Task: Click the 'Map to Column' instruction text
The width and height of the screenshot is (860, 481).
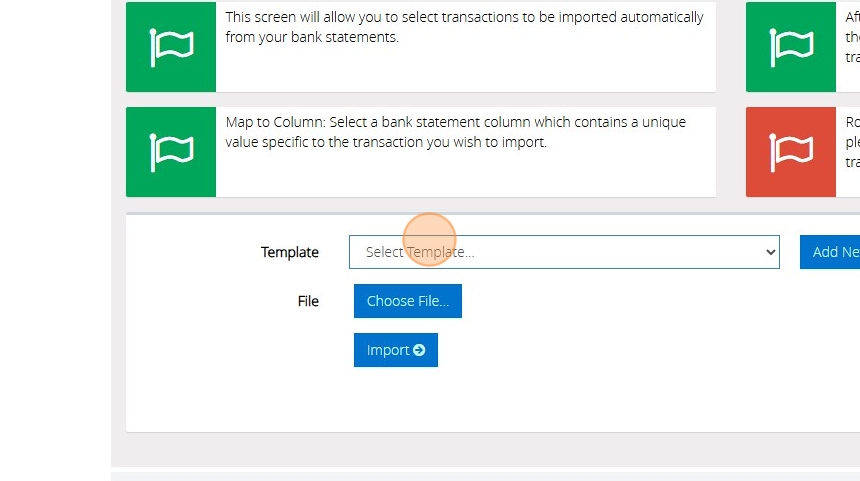Action: point(455,132)
